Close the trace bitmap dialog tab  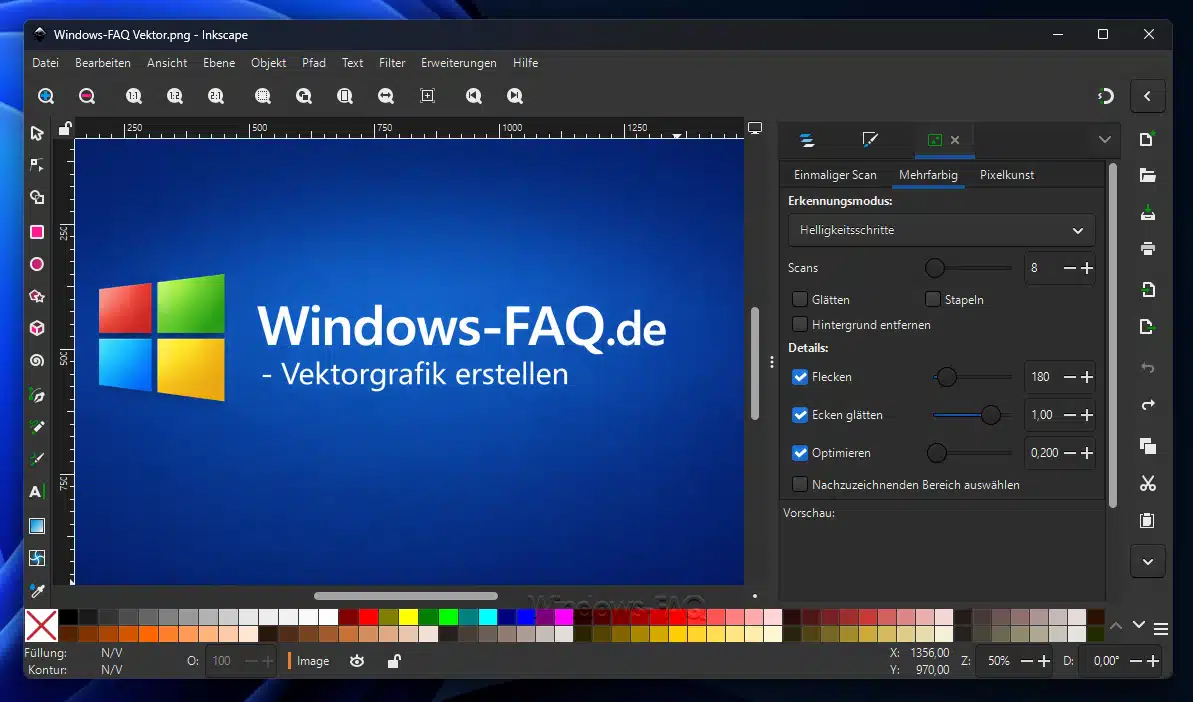[x=955, y=140]
